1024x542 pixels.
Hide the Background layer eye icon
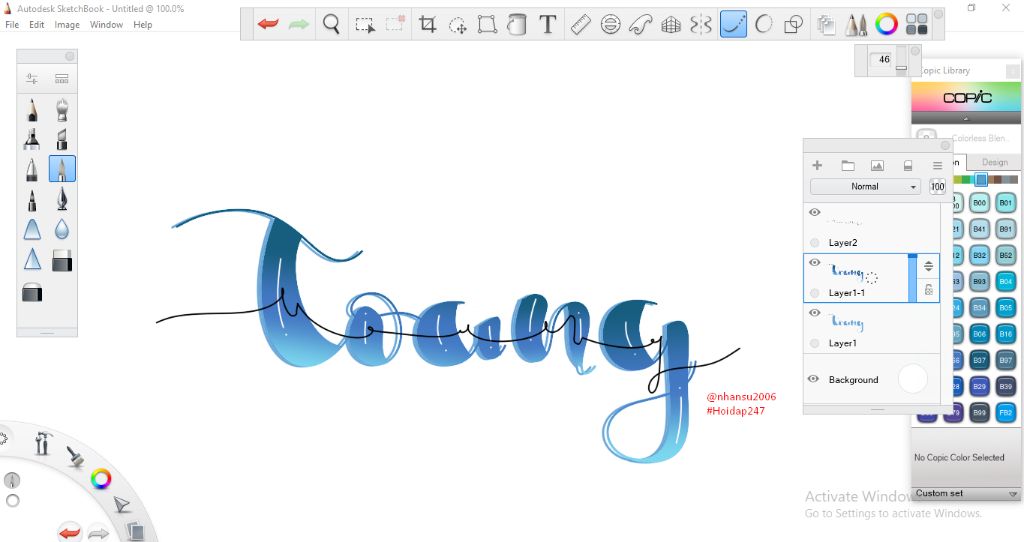click(814, 379)
